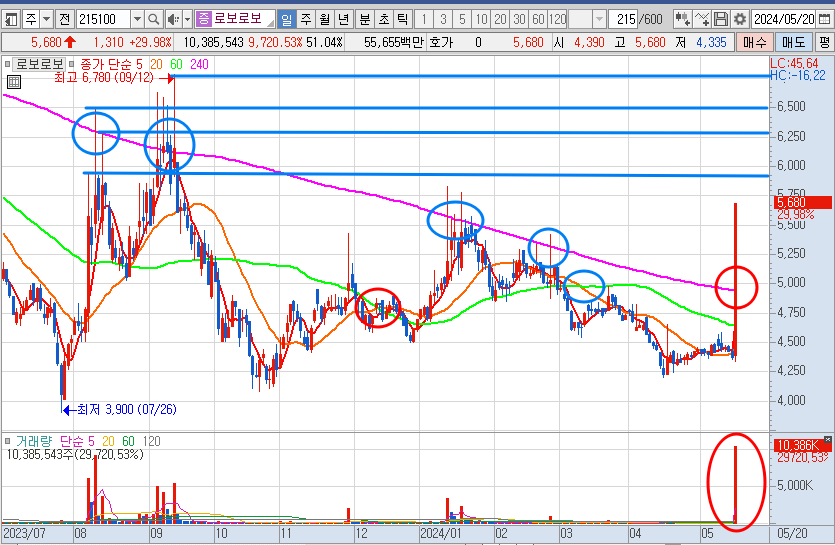
Task: Switch to 분 minute chart
Action: pos(365,20)
